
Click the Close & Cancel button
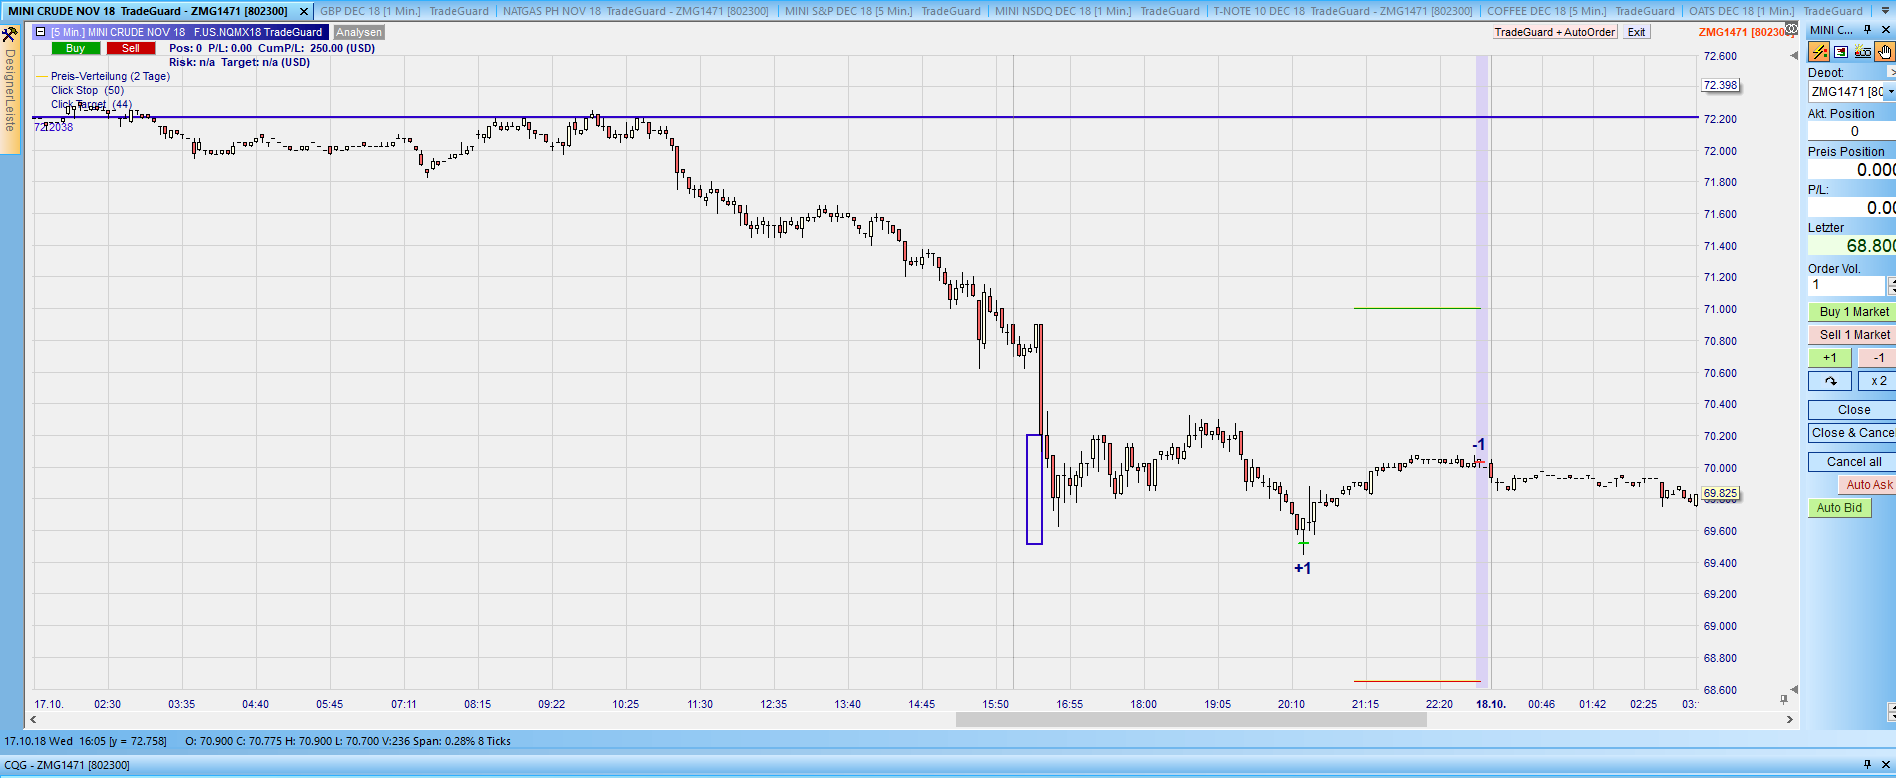click(x=1853, y=433)
